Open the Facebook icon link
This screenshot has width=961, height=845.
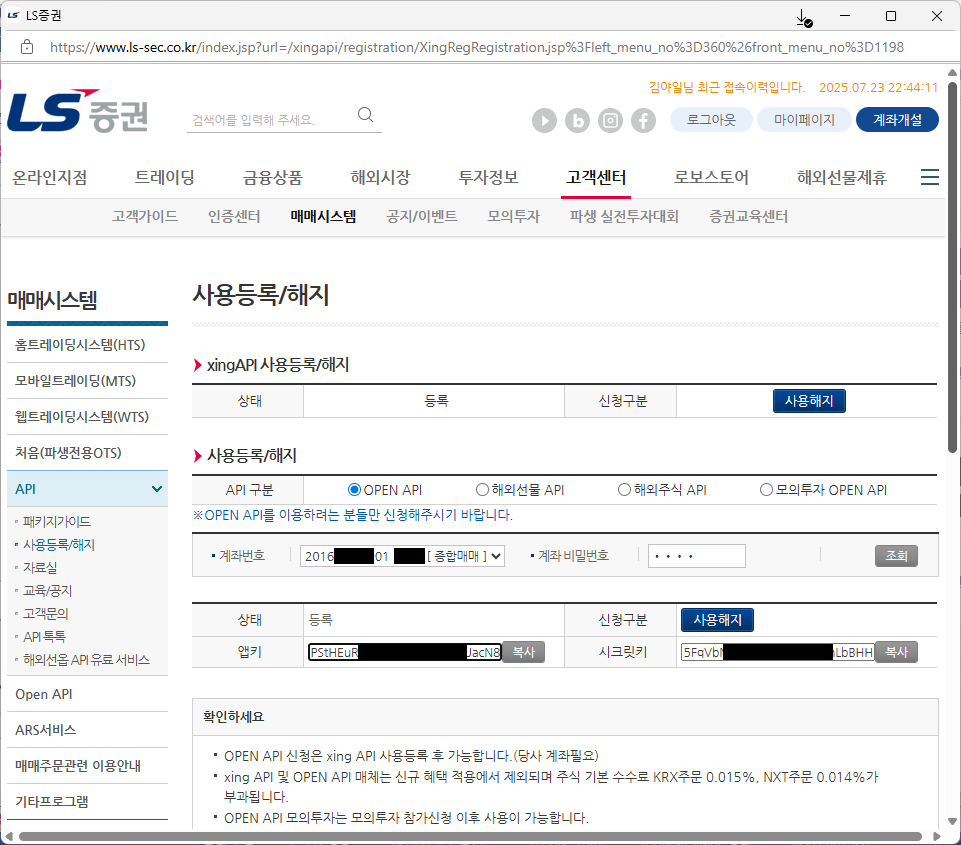tap(643, 120)
